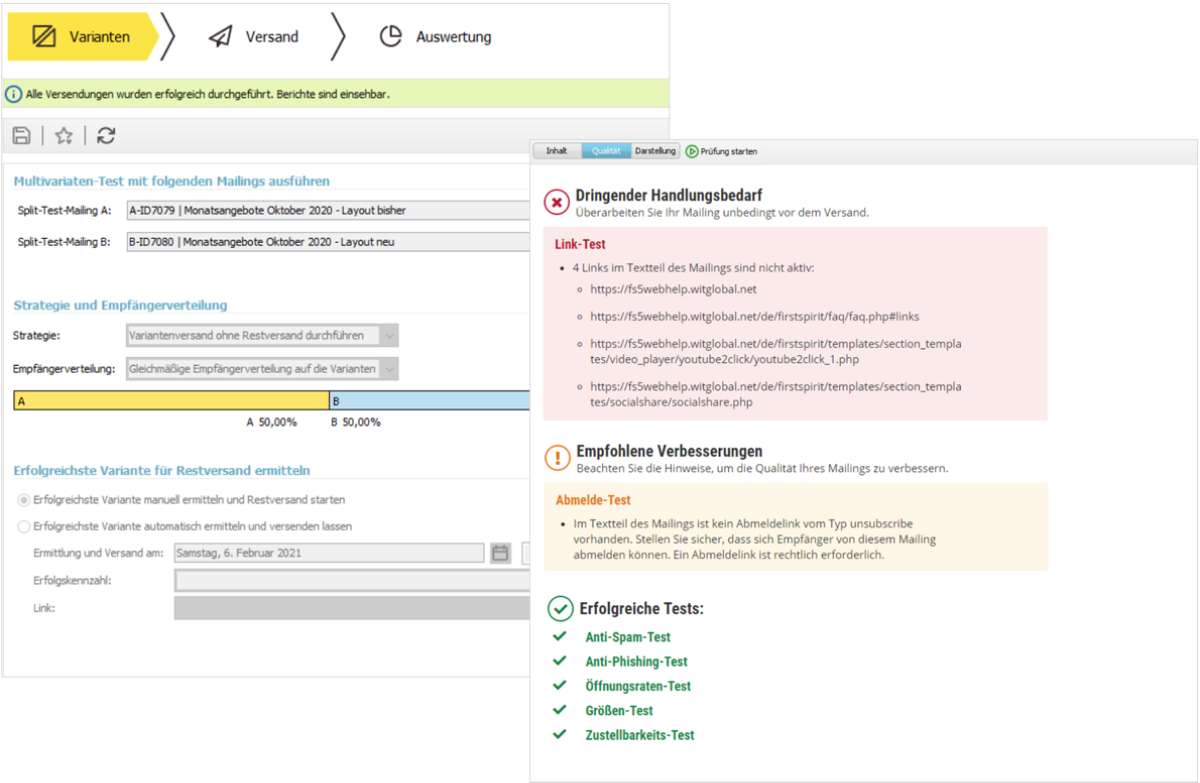Switch to the Inhalt tab
The image size is (1200, 783).
pyautogui.click(x=556, y=151)
